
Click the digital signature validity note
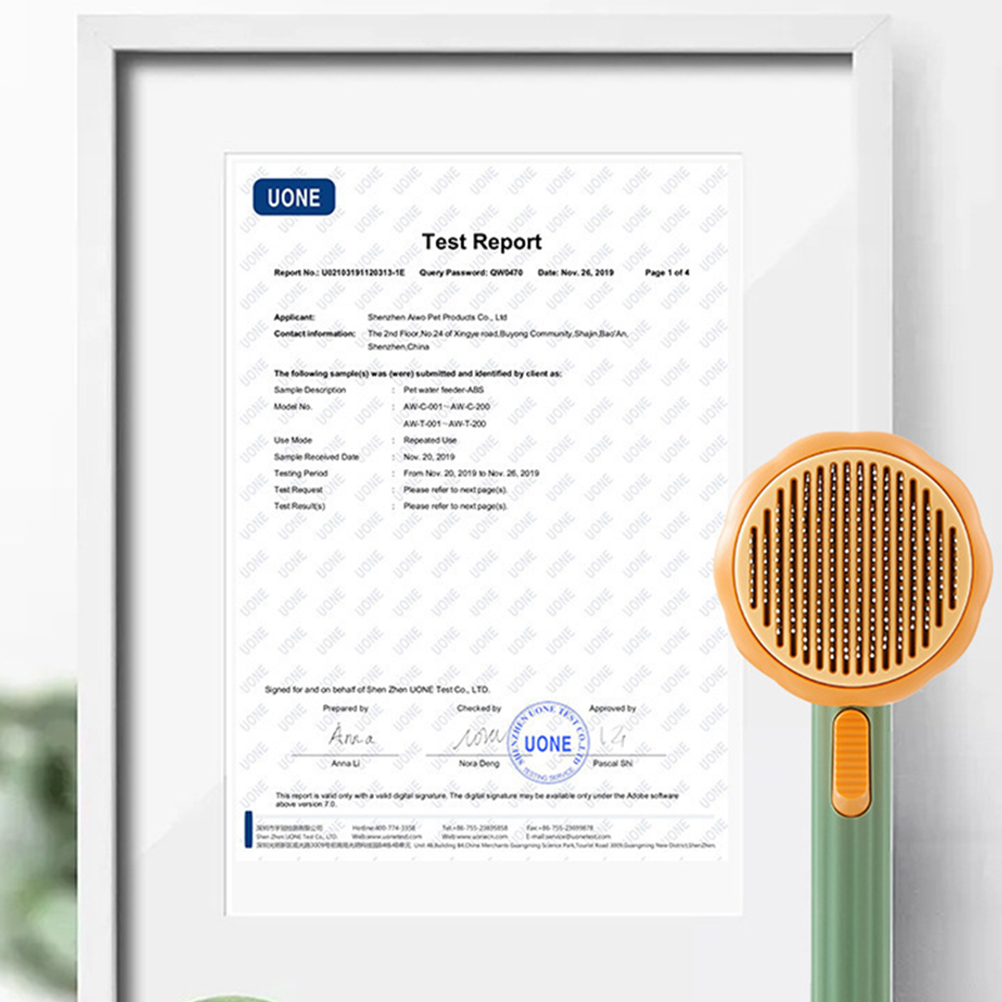476,799
